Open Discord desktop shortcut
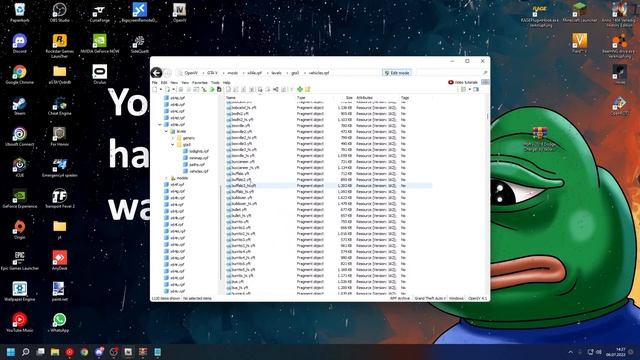The width and height of the screenshot is (640, 360). 19,44
